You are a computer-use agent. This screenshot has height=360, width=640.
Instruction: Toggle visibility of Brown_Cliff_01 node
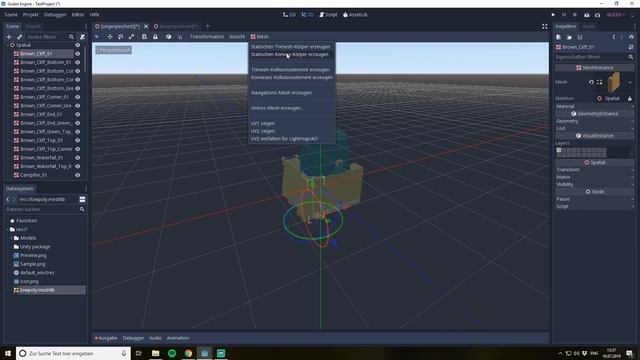(77, 53)
